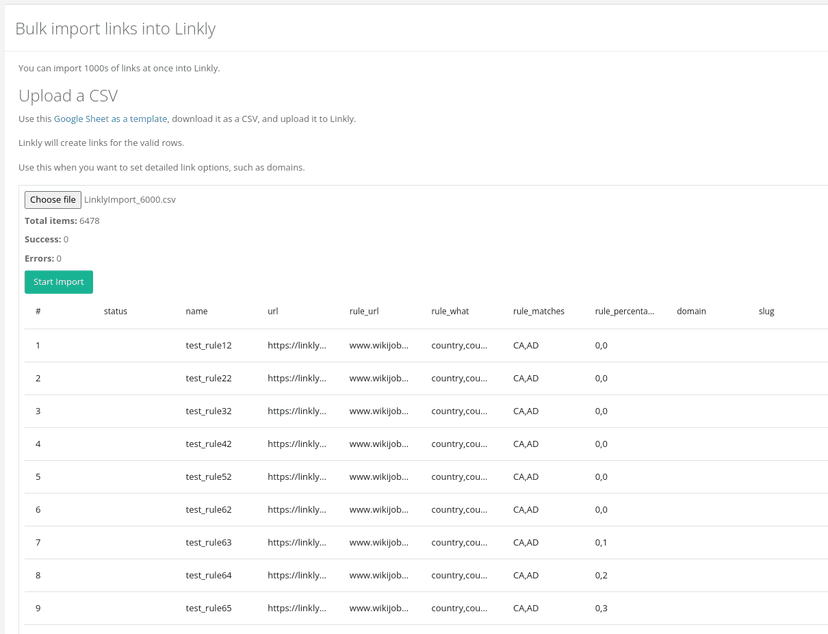Click the LinklyImport_6000.csv filename text

click(132, 200)
